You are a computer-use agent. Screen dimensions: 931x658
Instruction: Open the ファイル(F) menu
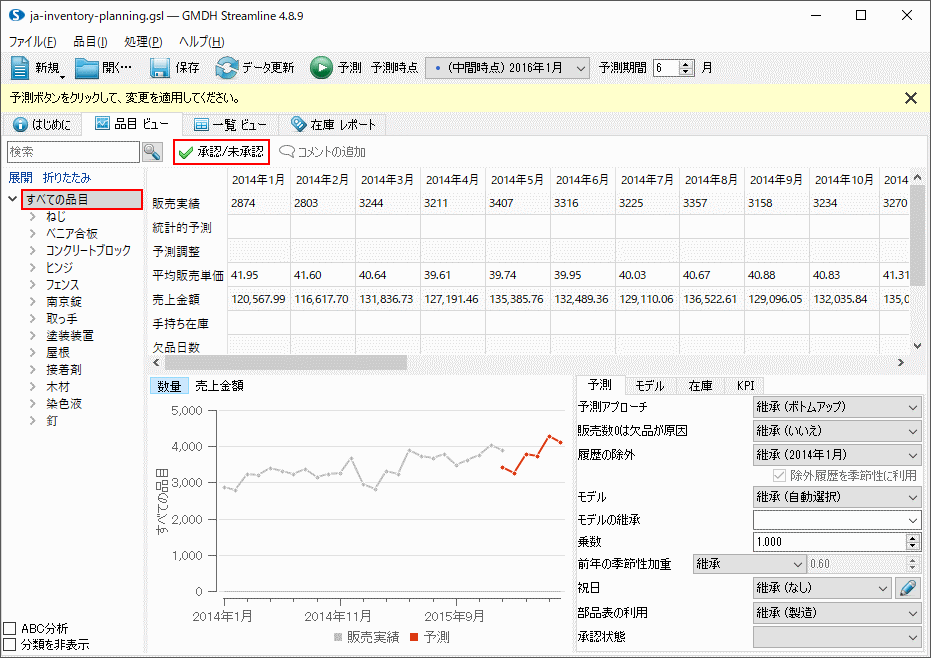[32, 42]
